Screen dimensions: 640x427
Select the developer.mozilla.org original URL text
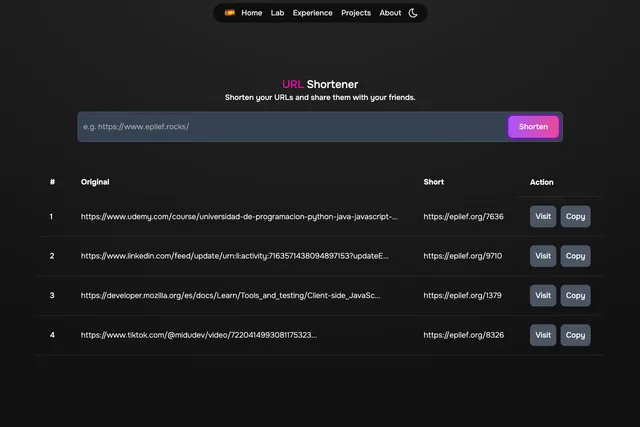tap(231, 296)
